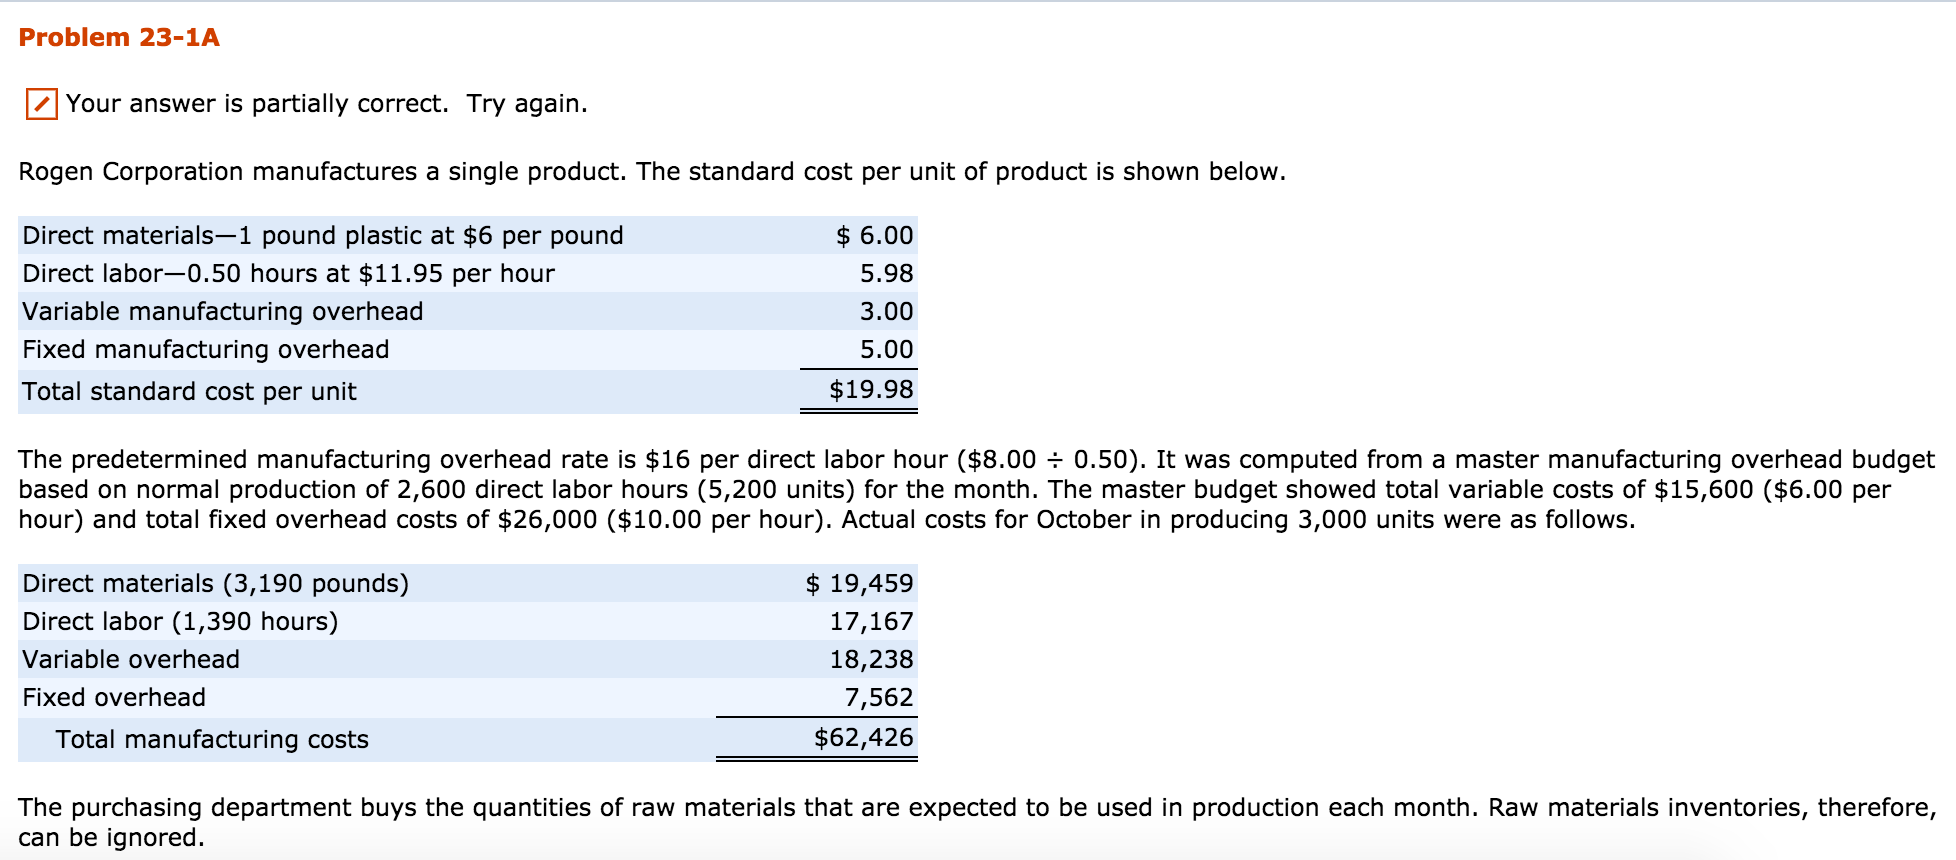
Task: Click the 'Your answer is partially correct' message
Action: click(x=326, y=104)
